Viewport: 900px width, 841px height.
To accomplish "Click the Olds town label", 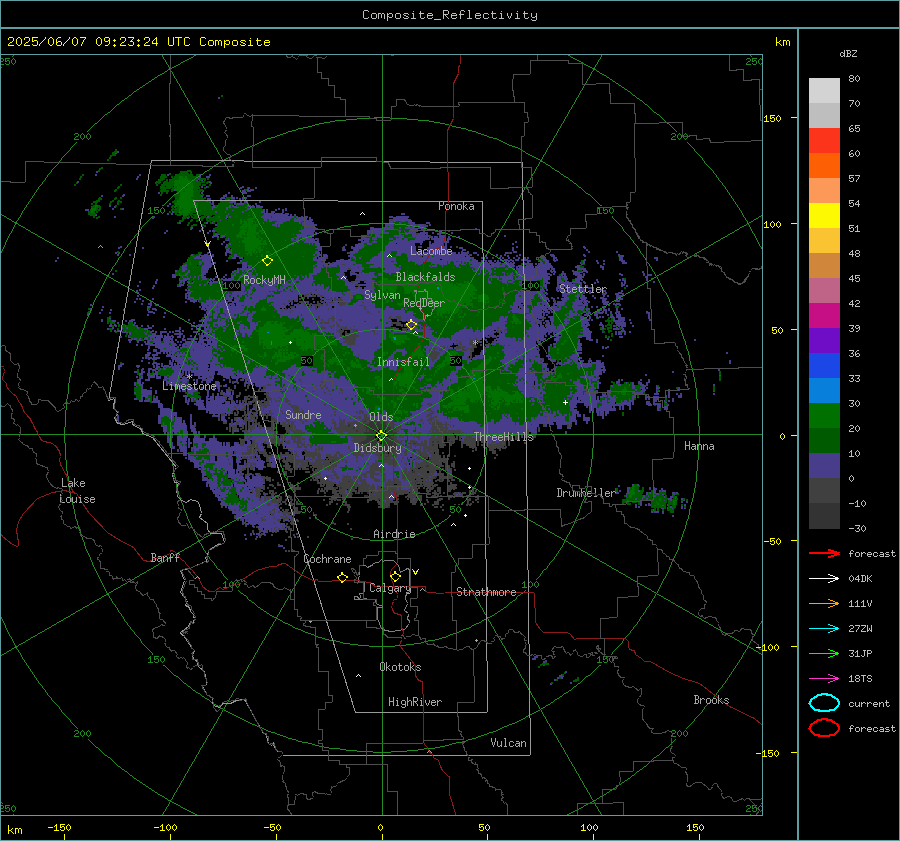I will [x=381, y=417].
